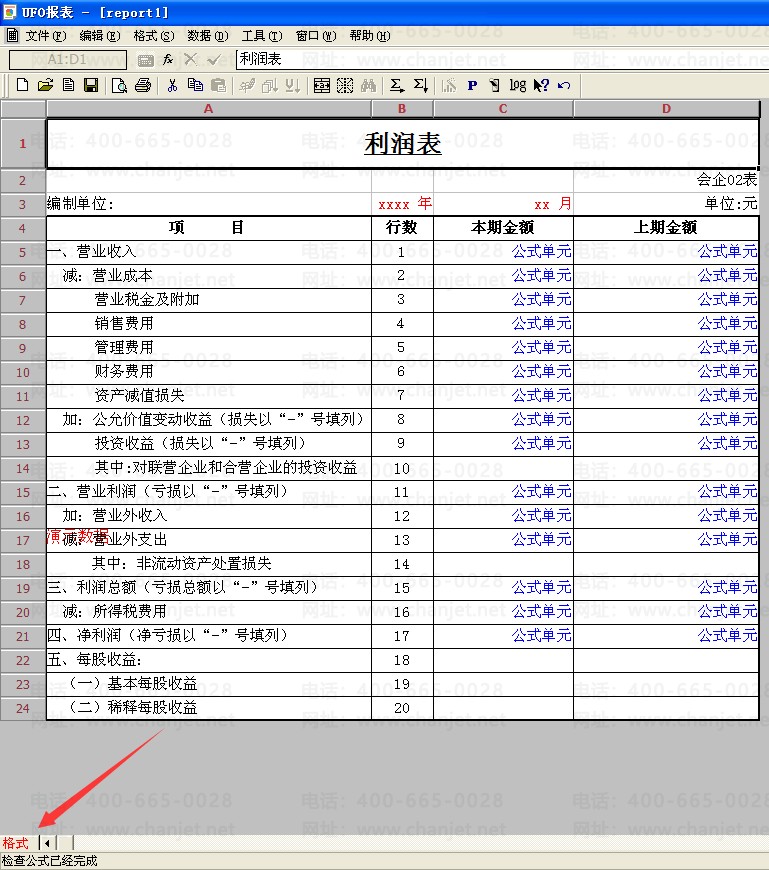
Task: Confirm entry with the checkmark icon
Action: click(214, 59)
